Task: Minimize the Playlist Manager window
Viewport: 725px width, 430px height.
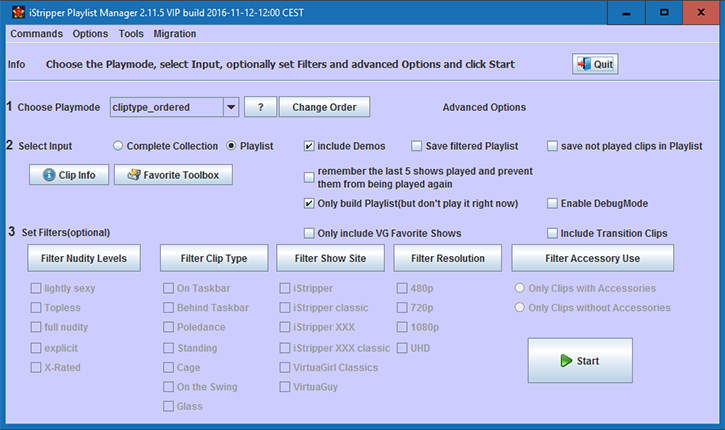Action: [626, 12]
